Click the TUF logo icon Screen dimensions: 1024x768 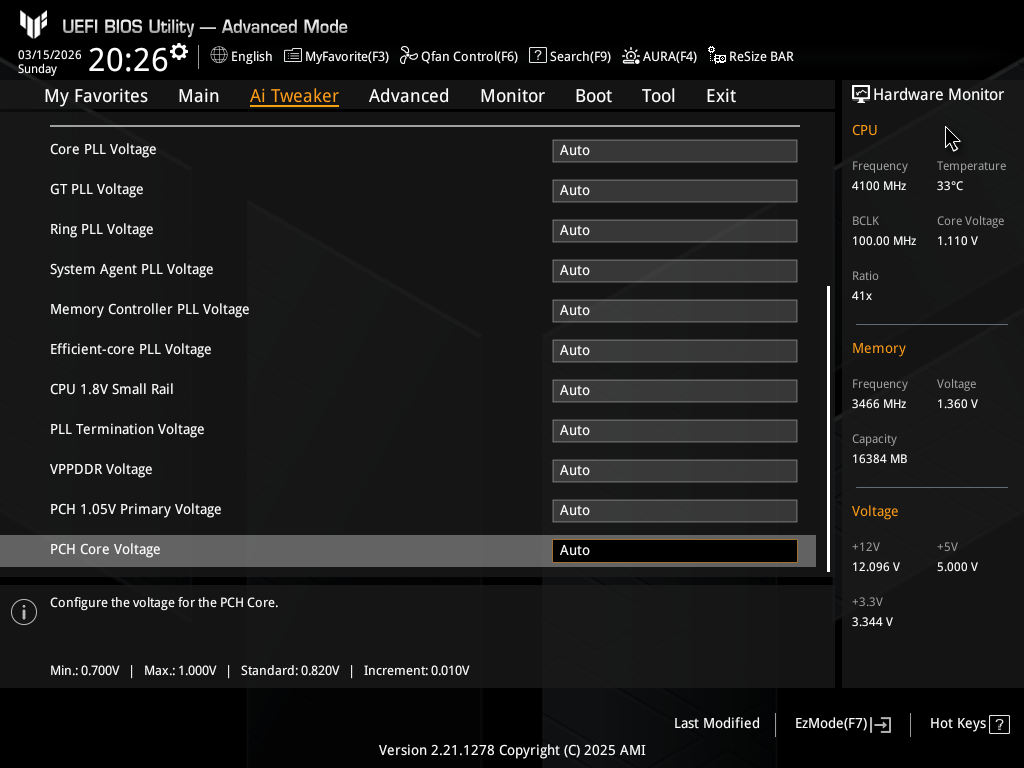click(33, 25)
